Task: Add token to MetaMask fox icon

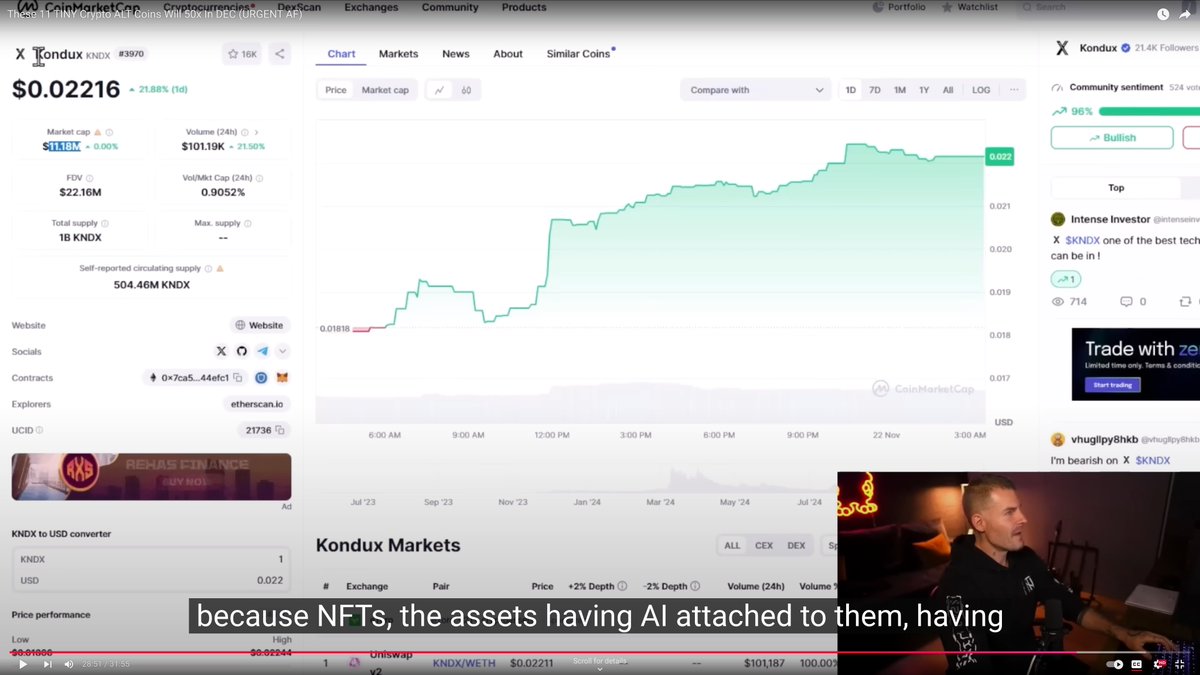Action: coord(282,378)
